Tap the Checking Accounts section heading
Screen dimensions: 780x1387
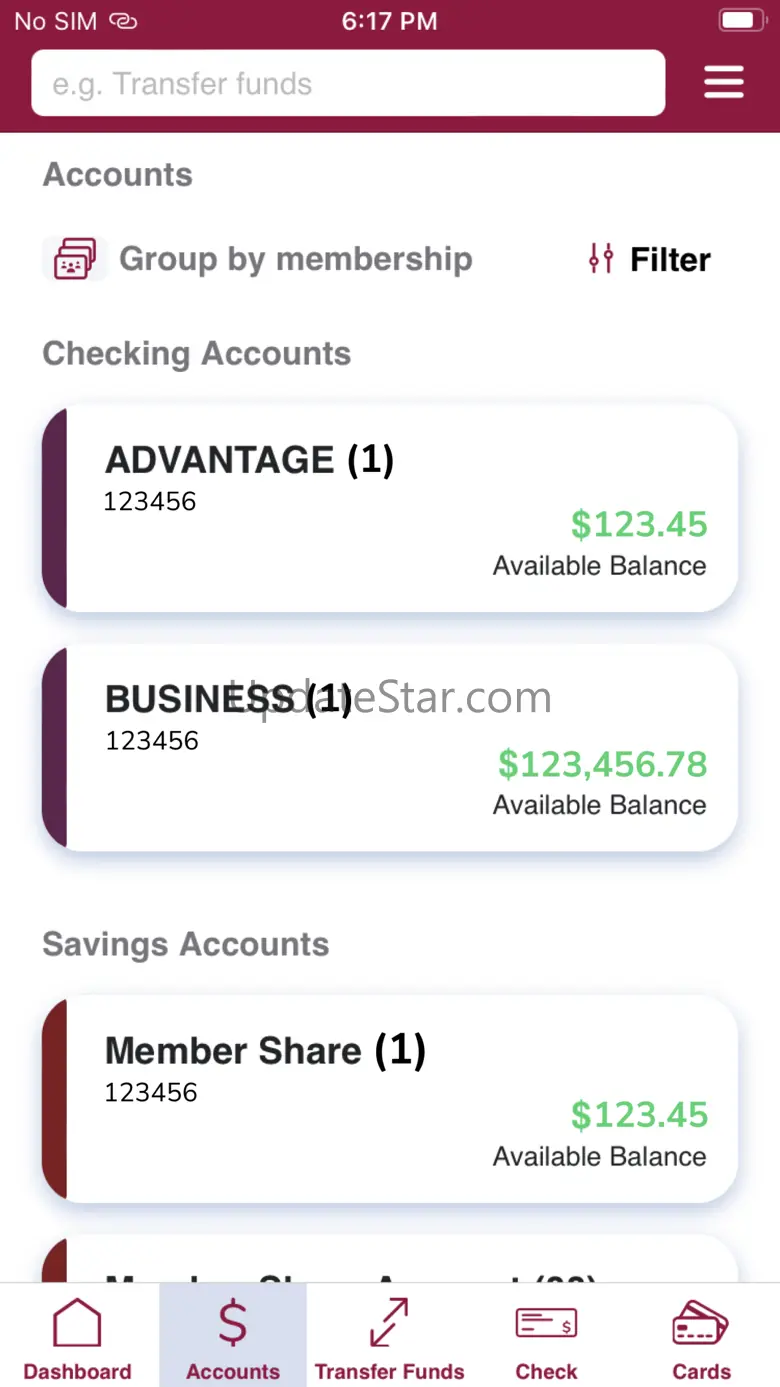point(197,354)
